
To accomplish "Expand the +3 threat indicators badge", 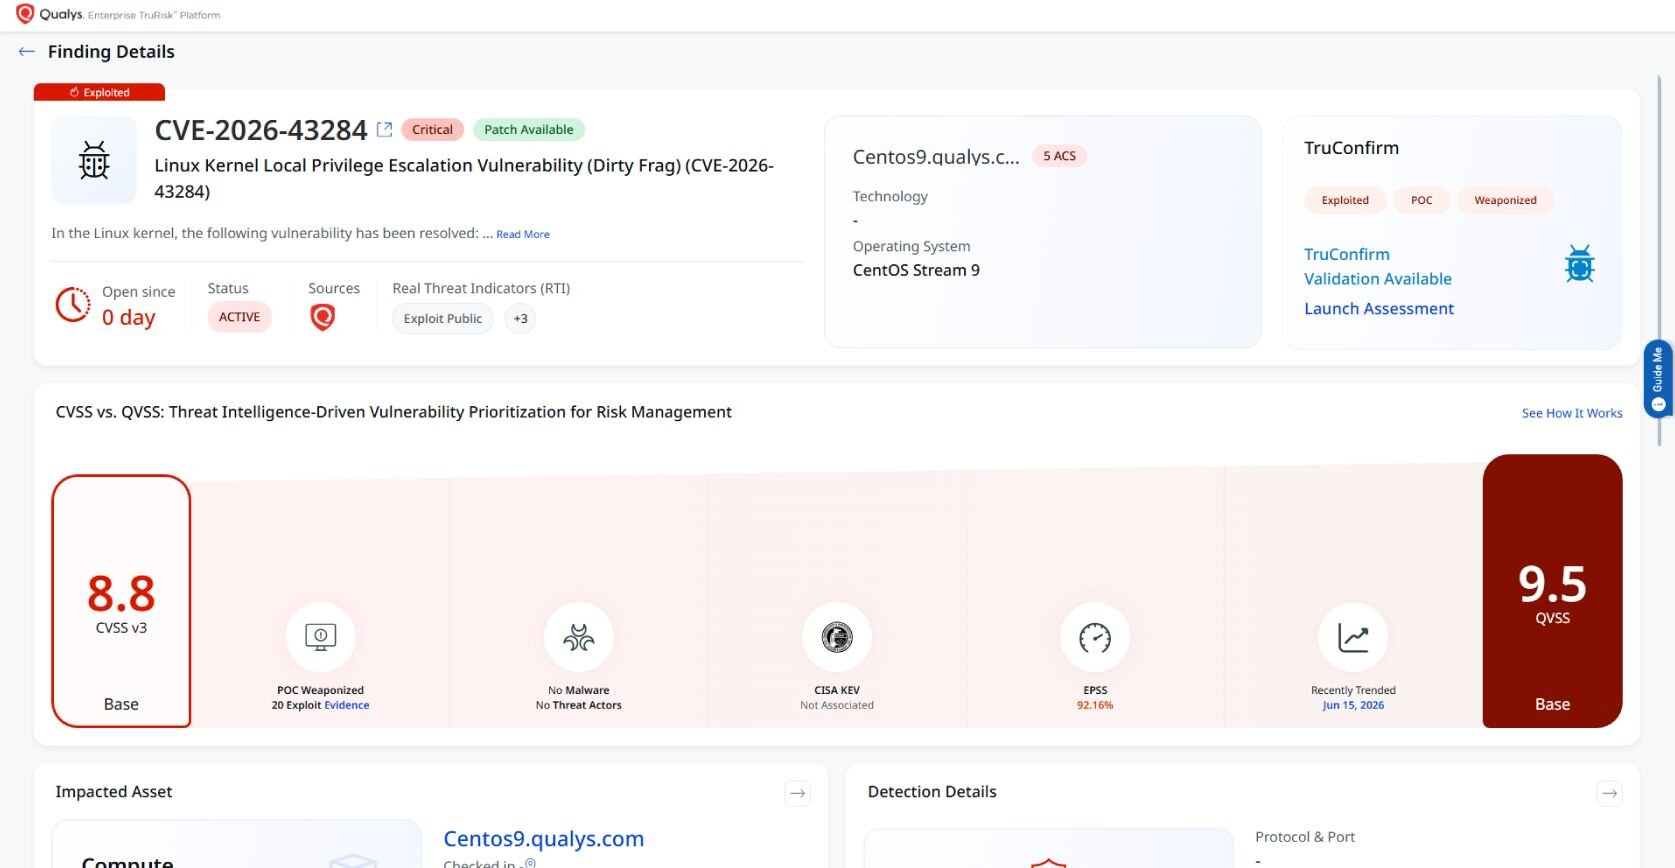I will coord(520,318).
